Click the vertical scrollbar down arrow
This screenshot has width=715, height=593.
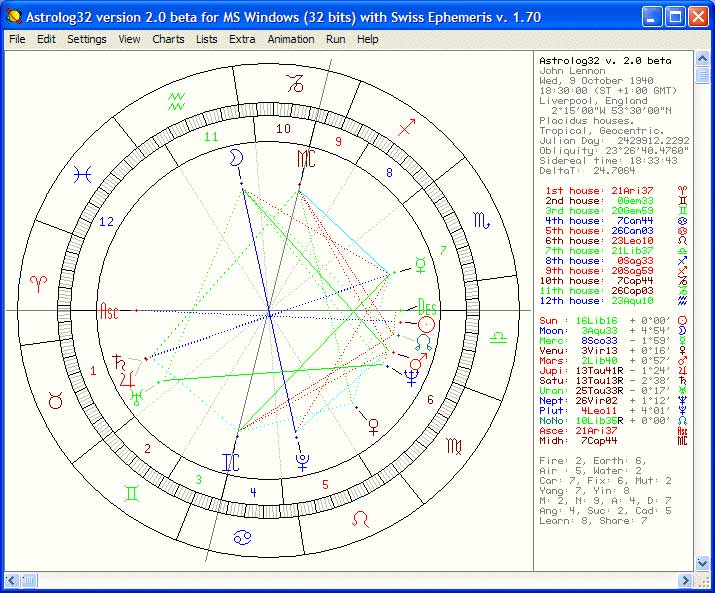702,563
